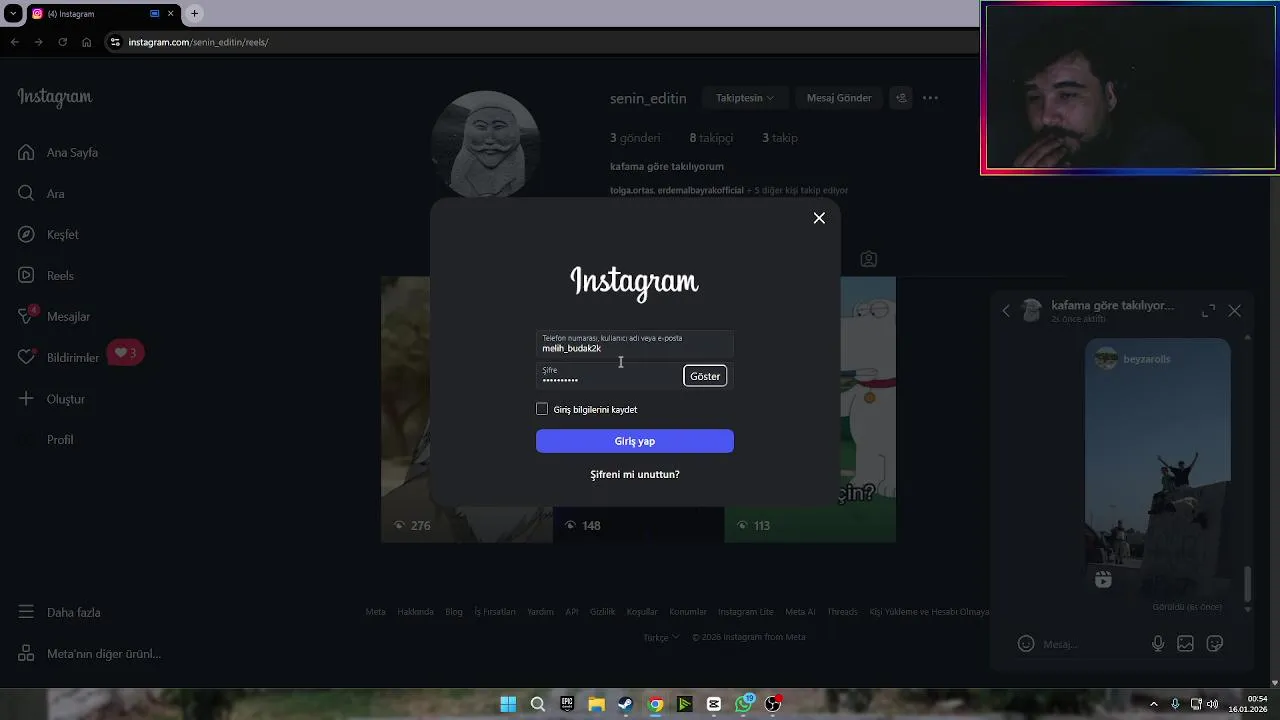
Task: Open the Gizlilik footer link
Action: 602,612
